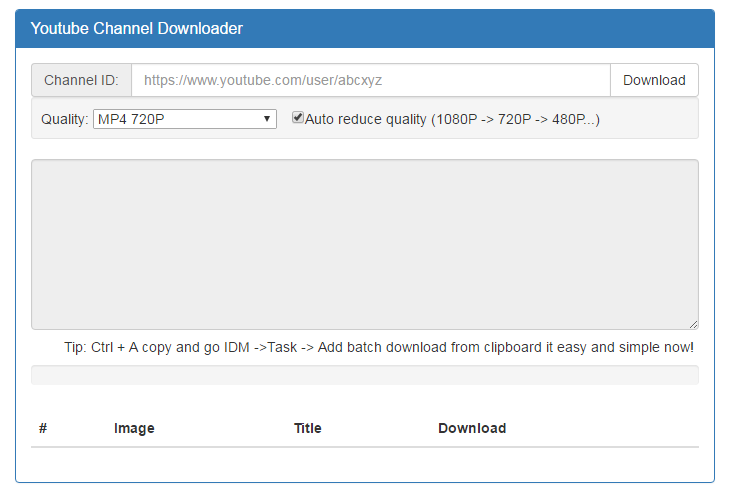Click the 'Title' column header
734x498 pixels.
(308, 428)
